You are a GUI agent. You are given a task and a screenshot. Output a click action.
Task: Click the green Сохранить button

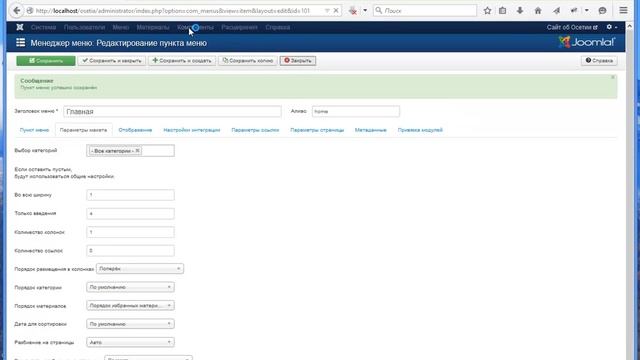[46, 61]
